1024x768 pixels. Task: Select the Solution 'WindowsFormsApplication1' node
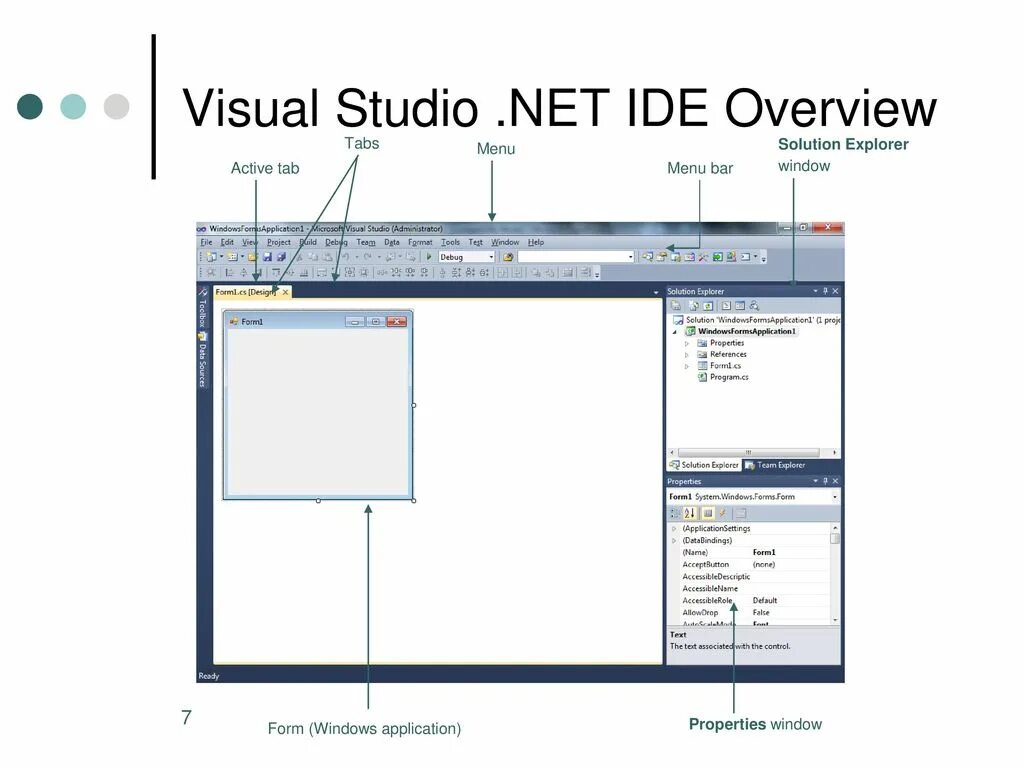[758, 320]
